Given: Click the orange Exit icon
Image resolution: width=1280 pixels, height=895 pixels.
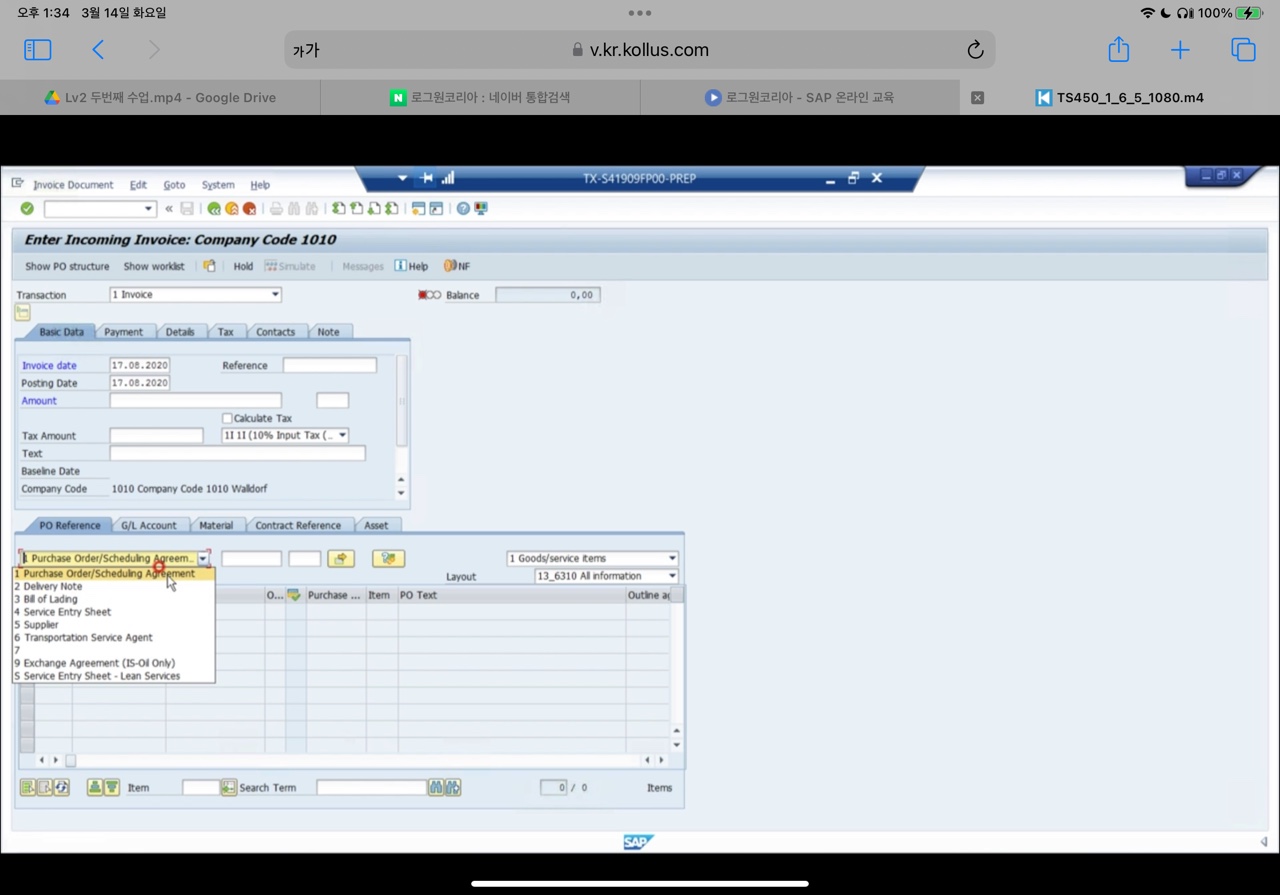Looking at the screenshot, I should 232,208.
